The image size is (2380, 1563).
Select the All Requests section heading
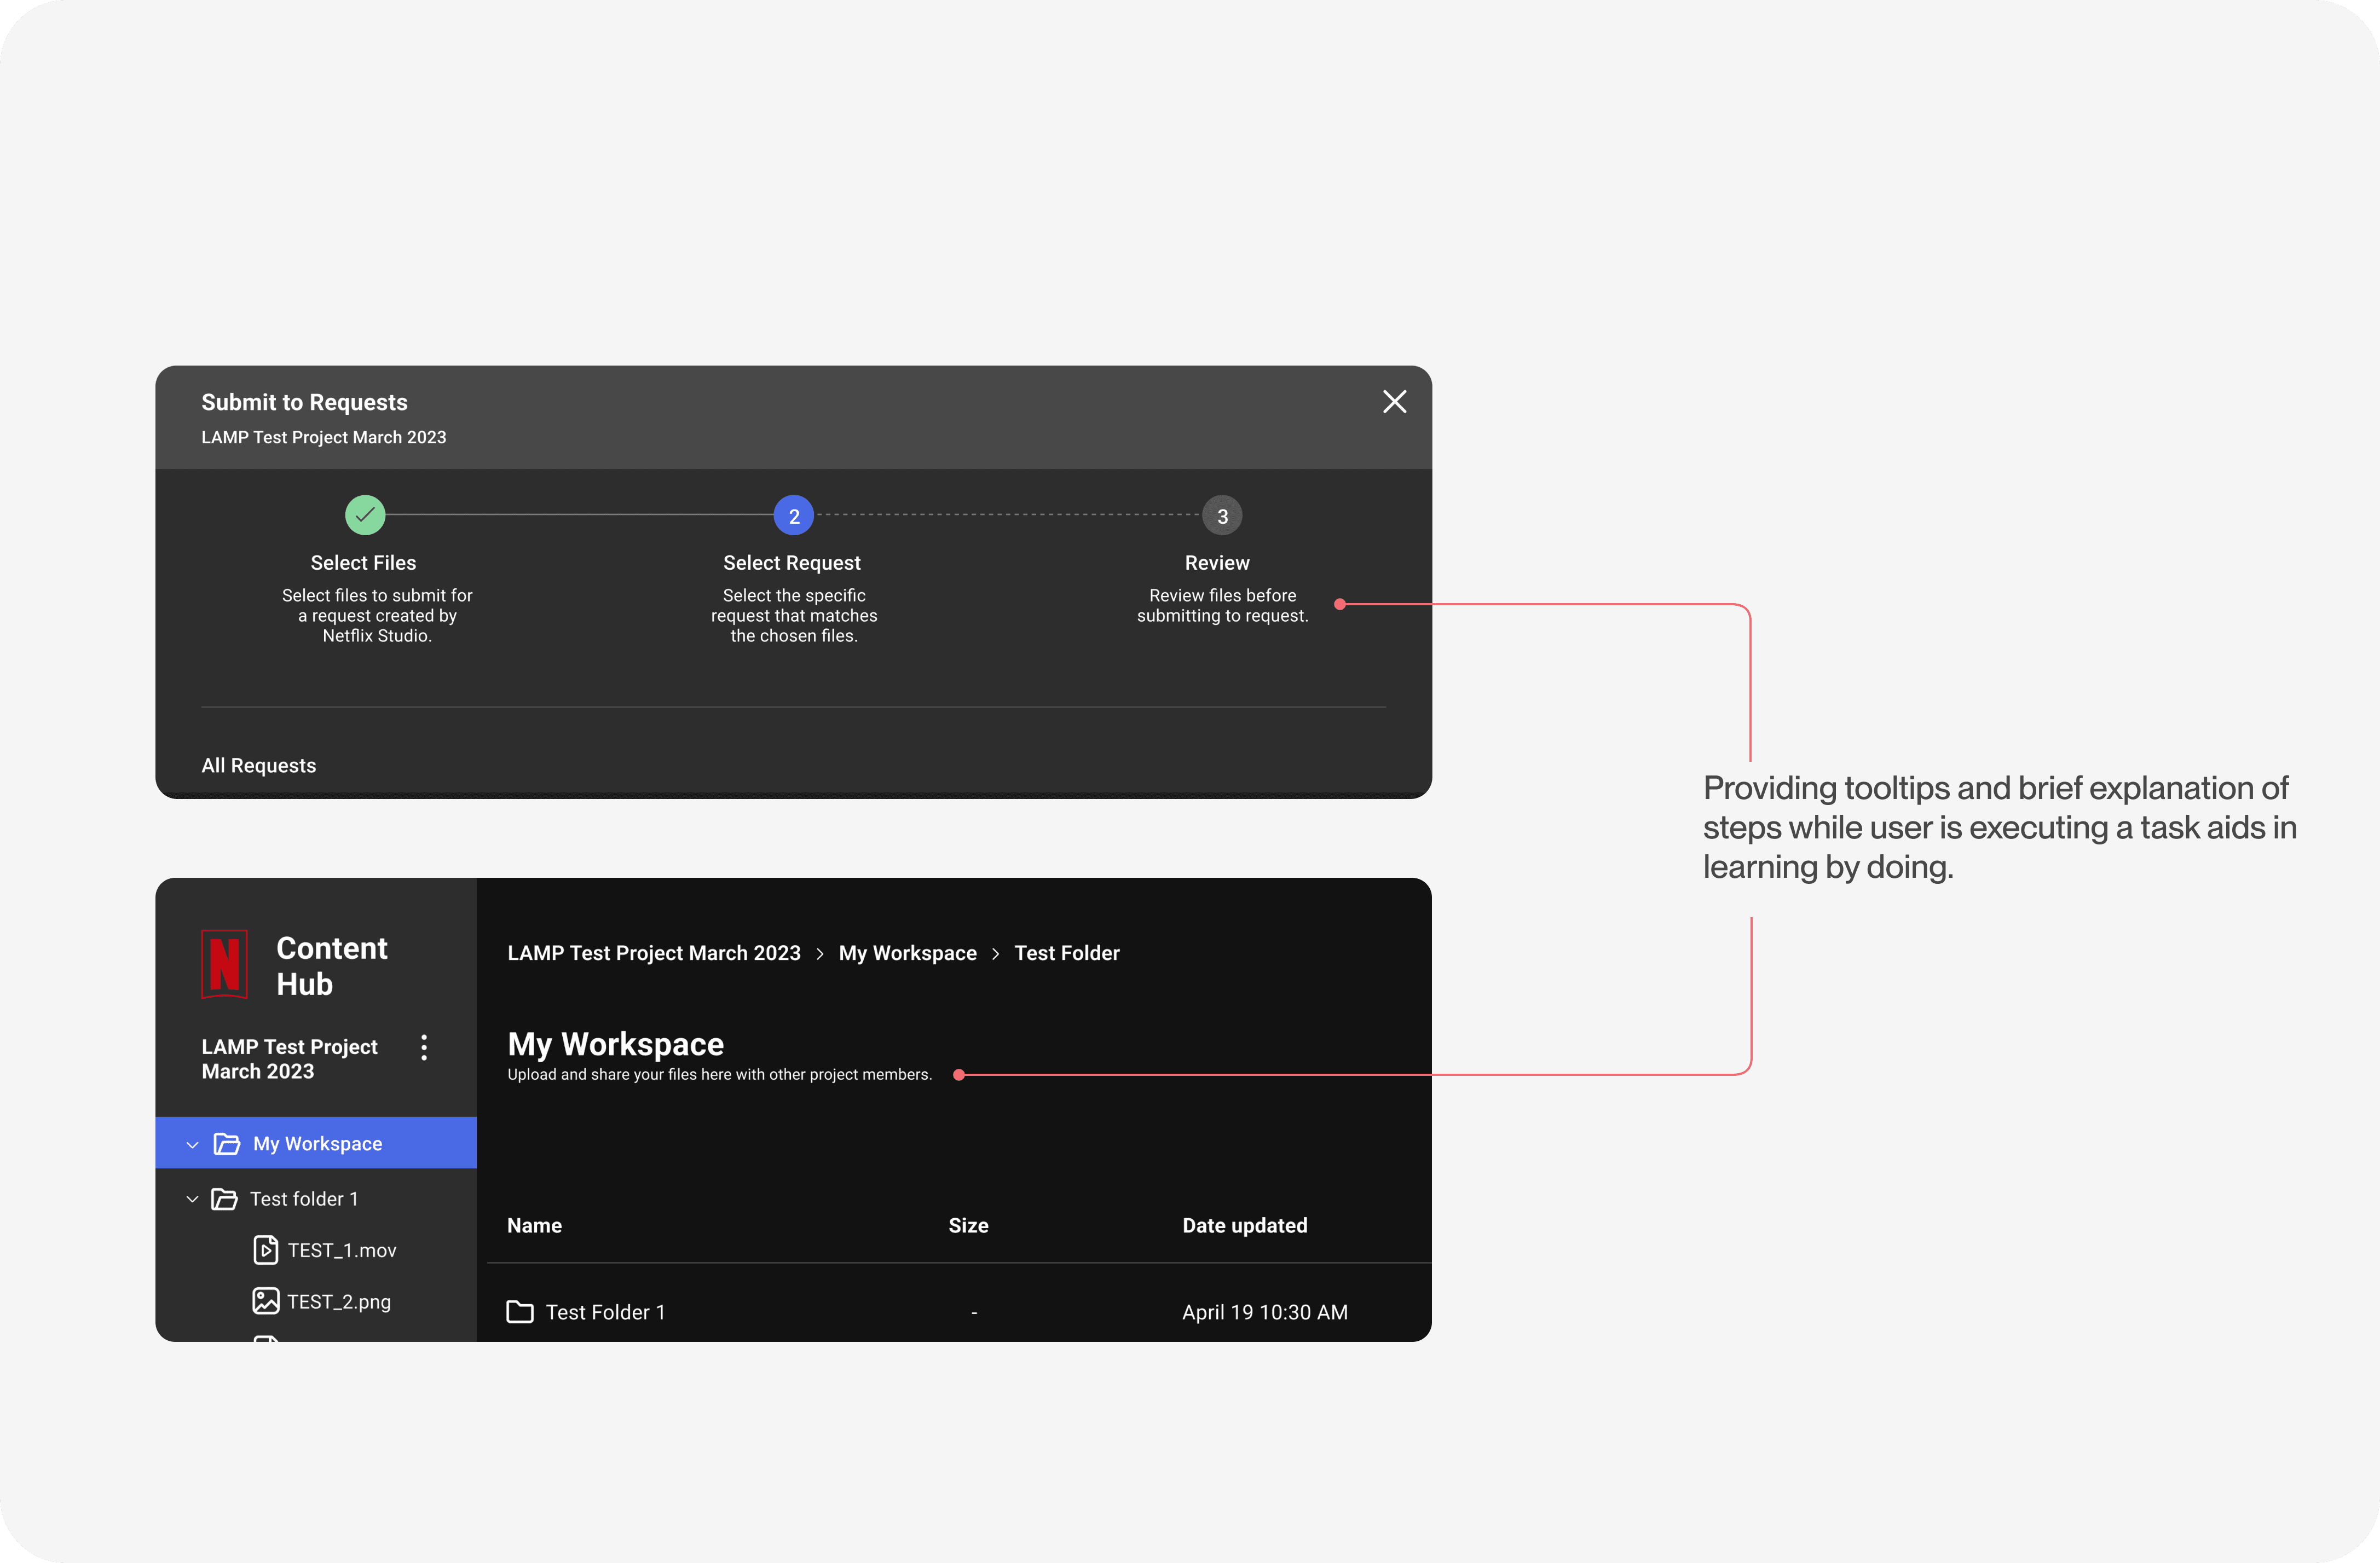259,766
